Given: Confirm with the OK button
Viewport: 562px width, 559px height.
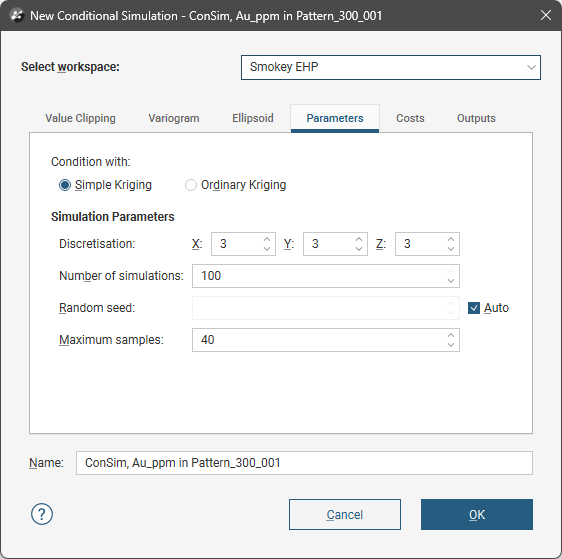Looking at the screenshot, I should point(477,515).
